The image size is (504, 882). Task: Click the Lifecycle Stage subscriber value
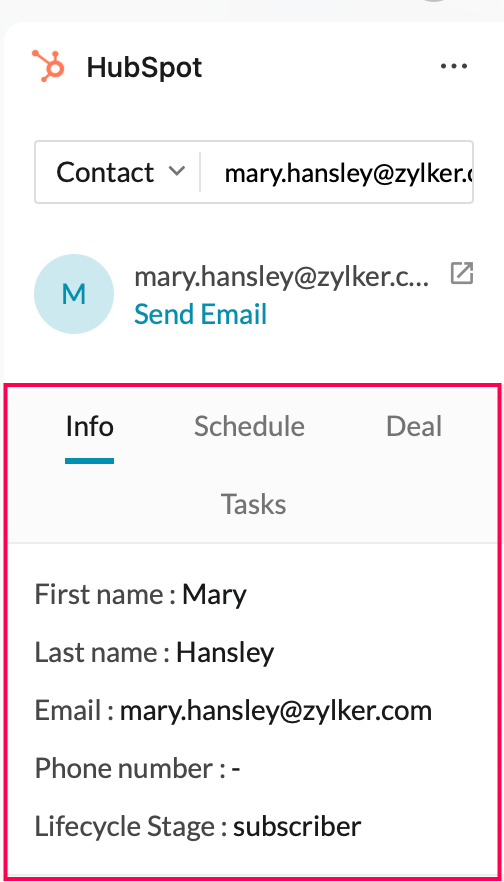tap(297, 826)
